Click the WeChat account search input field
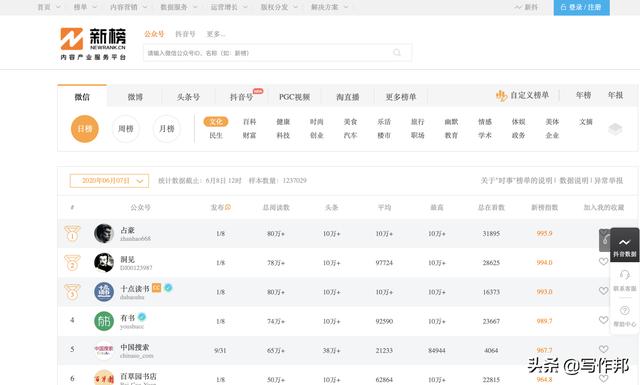640x385 pixels. pyautogui.click(x=277, y=53)
